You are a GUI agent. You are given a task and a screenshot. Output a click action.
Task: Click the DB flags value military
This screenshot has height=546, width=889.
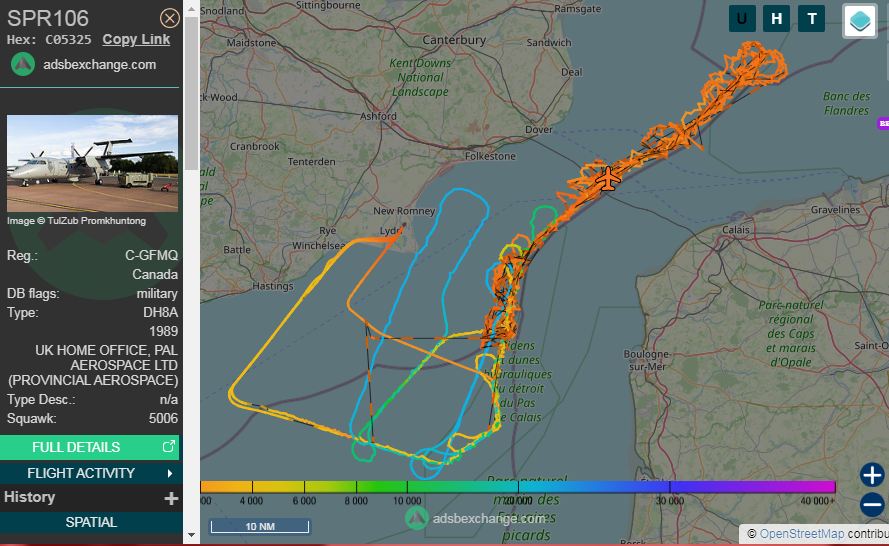[x=157, y=294]
